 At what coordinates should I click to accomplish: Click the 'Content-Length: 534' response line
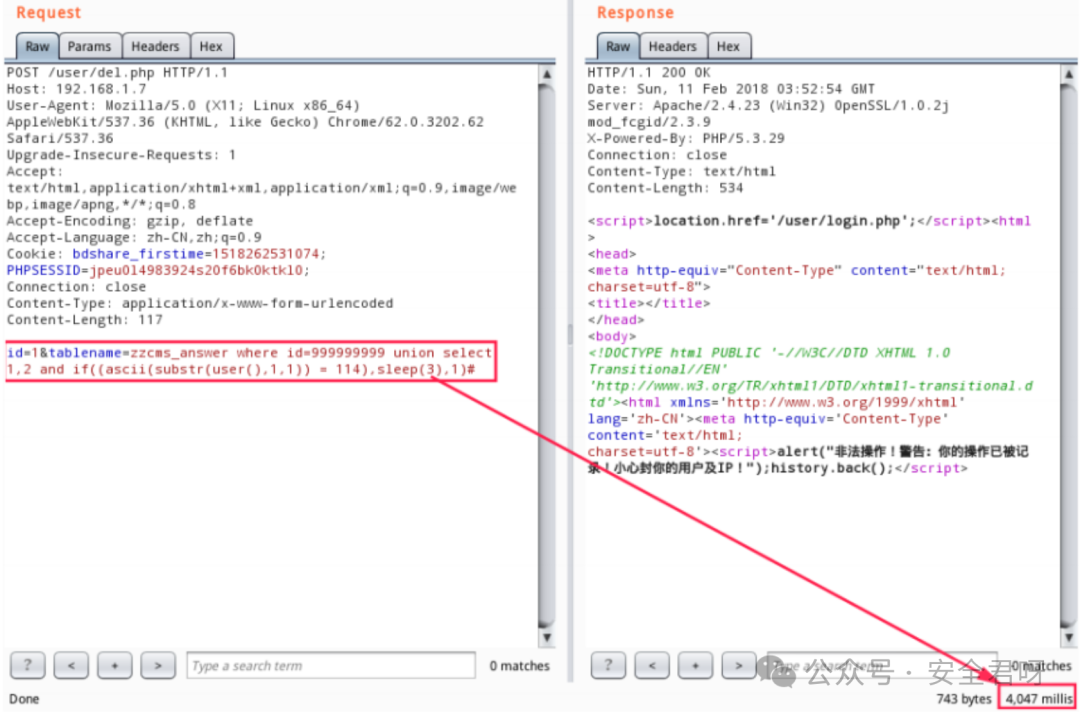[x=665, y=188]
